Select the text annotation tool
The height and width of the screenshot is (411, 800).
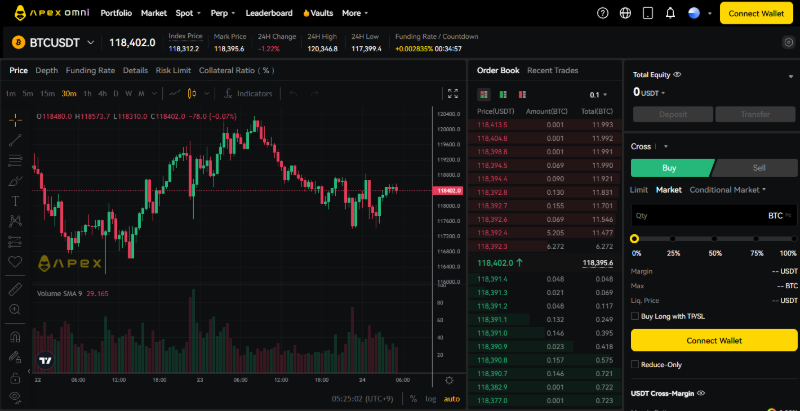click(15, 201)
